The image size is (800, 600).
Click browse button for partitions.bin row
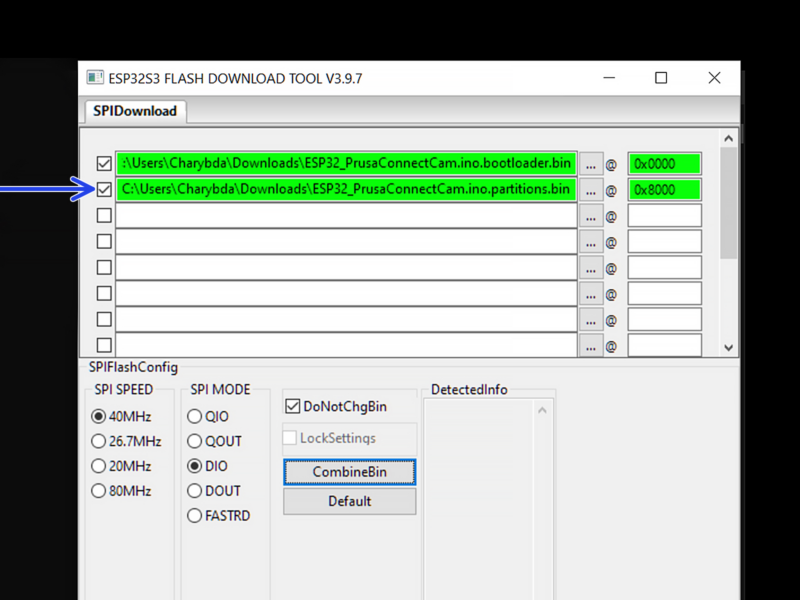pyautogui.click(x=590, y=190)
